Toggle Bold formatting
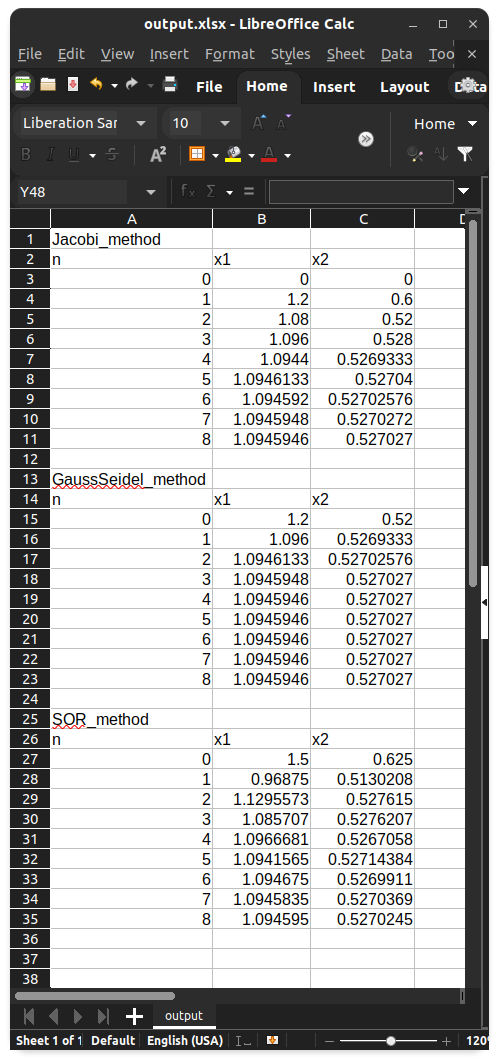Screen dimensions: 499x1061 pyautogui.click(x=26, y=155)
